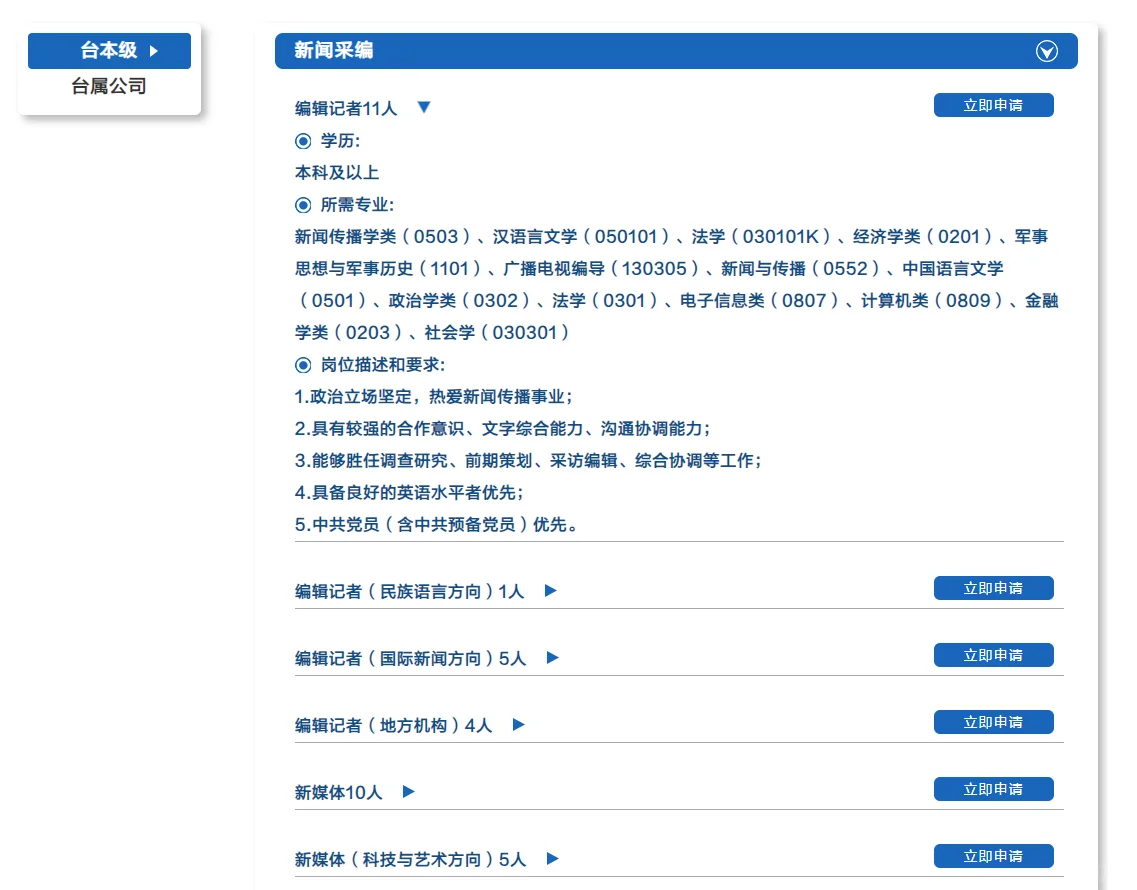Select the 台本级 sidebar tab
Image resolution: width=1137 pixels, height=890 pixels.
coord(108,50)
